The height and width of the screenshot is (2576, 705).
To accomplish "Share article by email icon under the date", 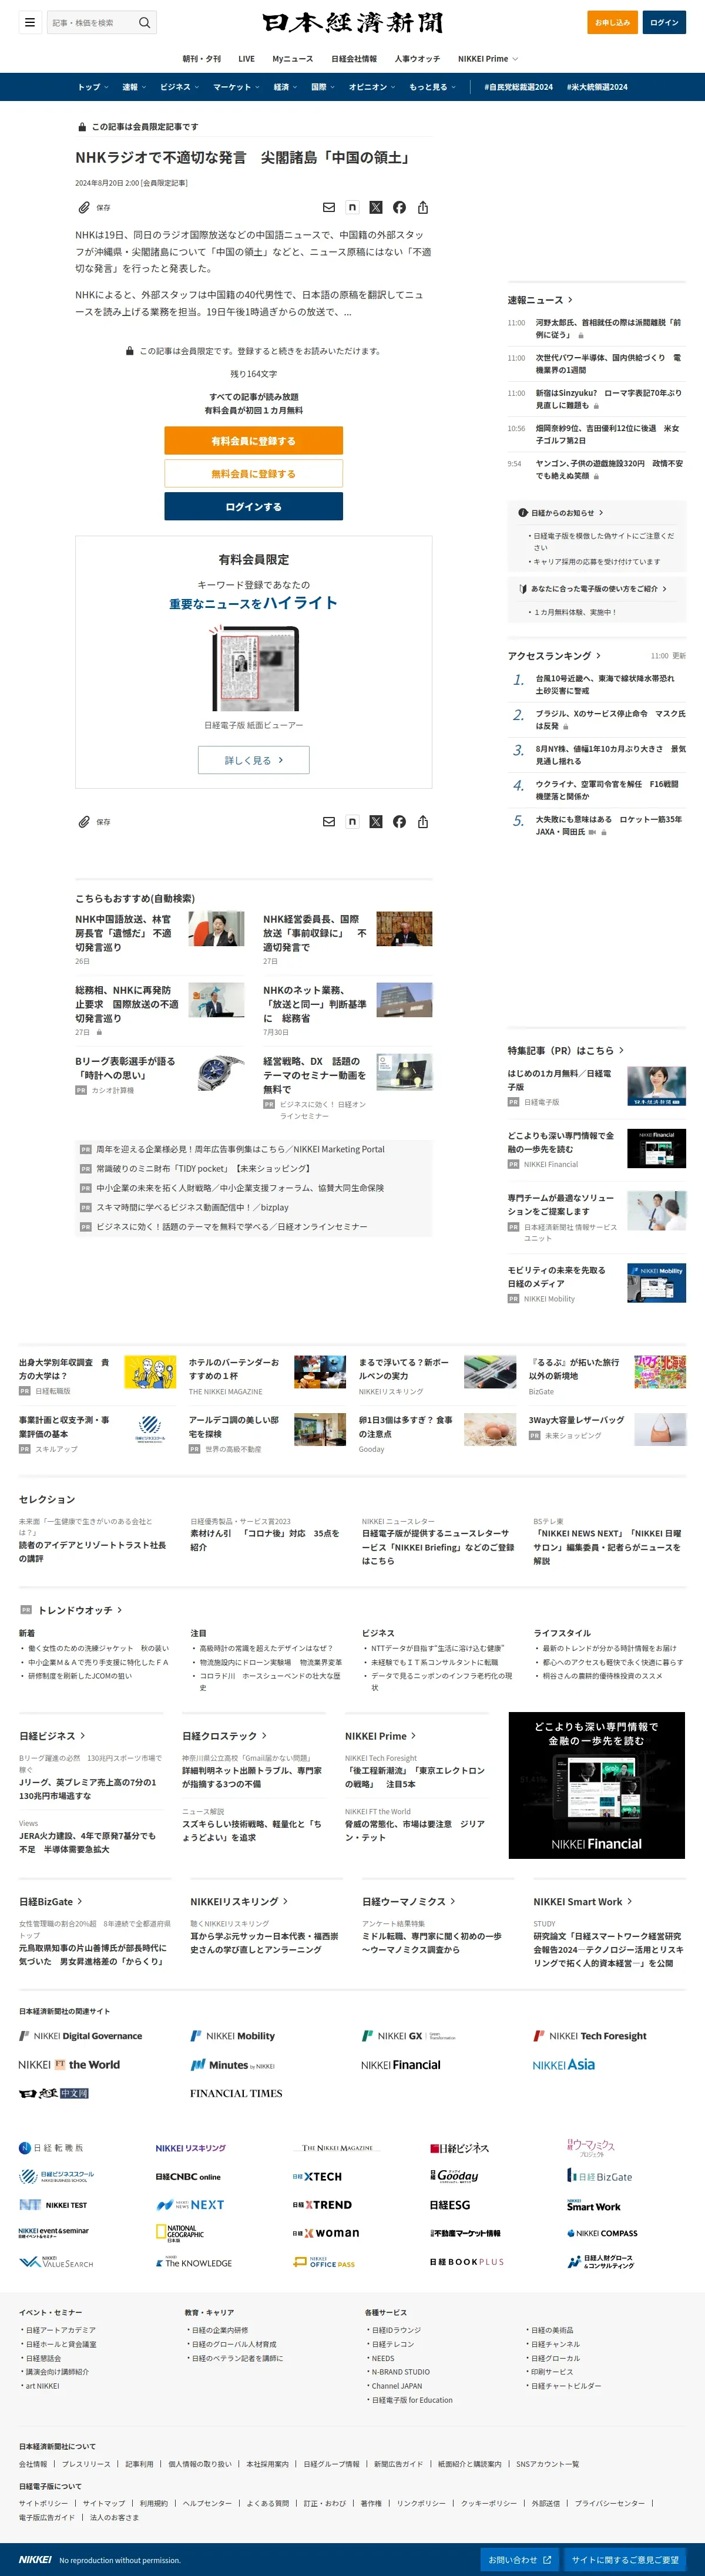I will tap(329, 208).
